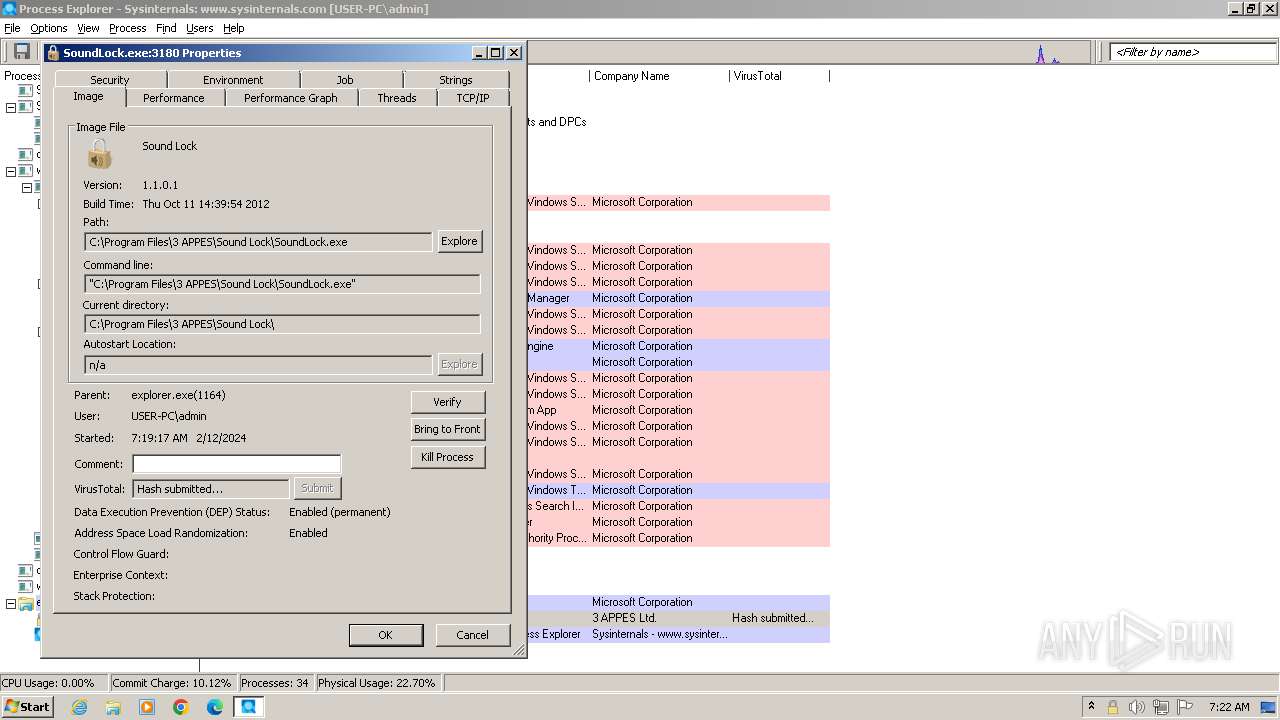Open the Find menu
This screenshot has width=1280, height=720.
tap(166, 28)
